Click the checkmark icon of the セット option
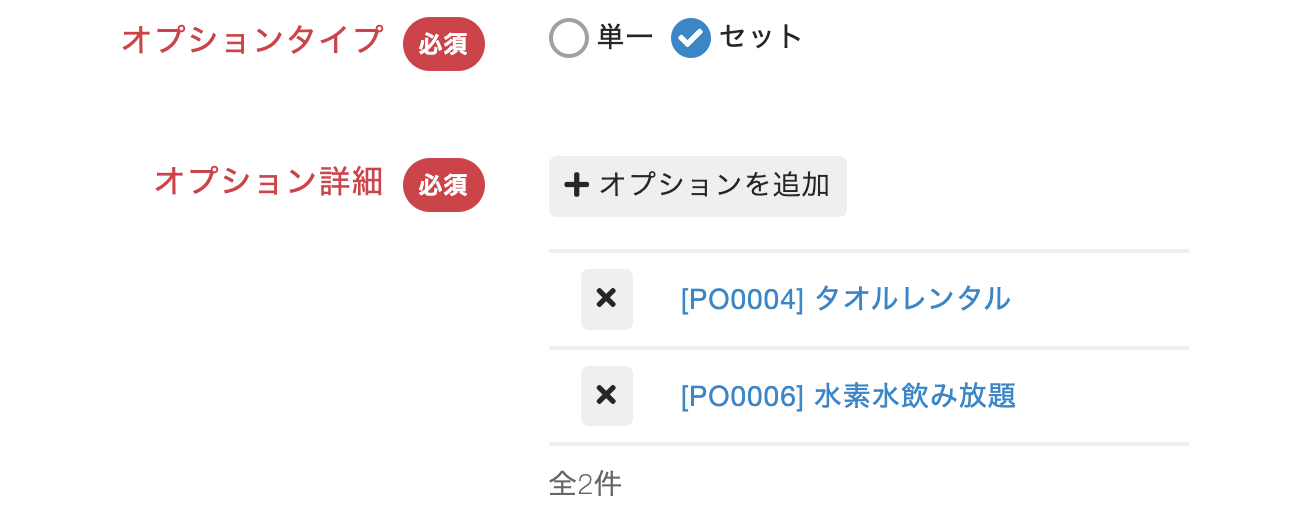 (x=690, y=38)
